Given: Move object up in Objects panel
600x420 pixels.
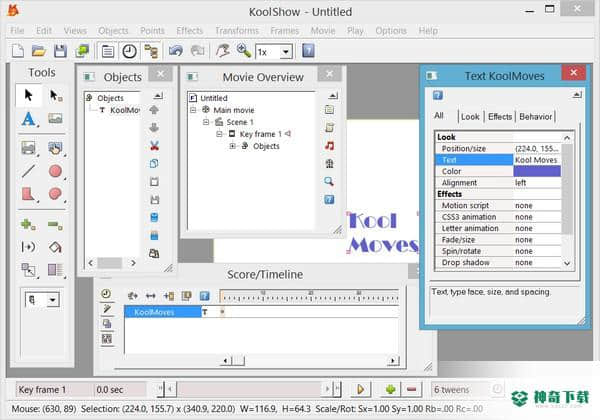Looking at the screenshot, I should click(154, 110).
